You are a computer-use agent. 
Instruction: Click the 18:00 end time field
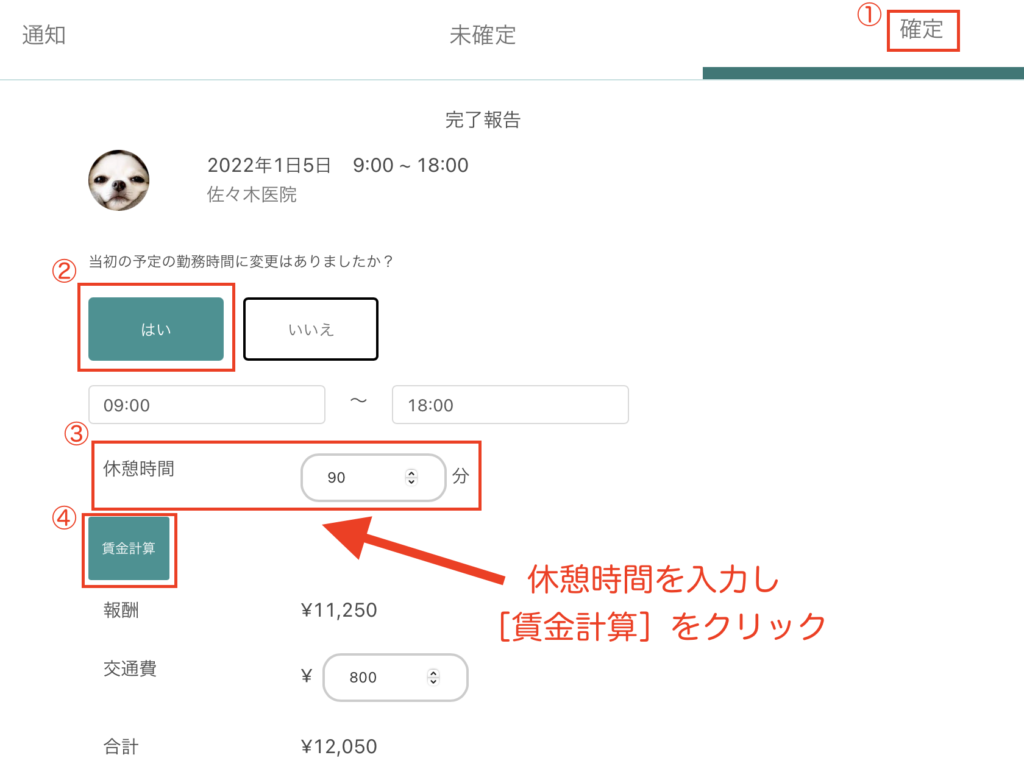510,405
